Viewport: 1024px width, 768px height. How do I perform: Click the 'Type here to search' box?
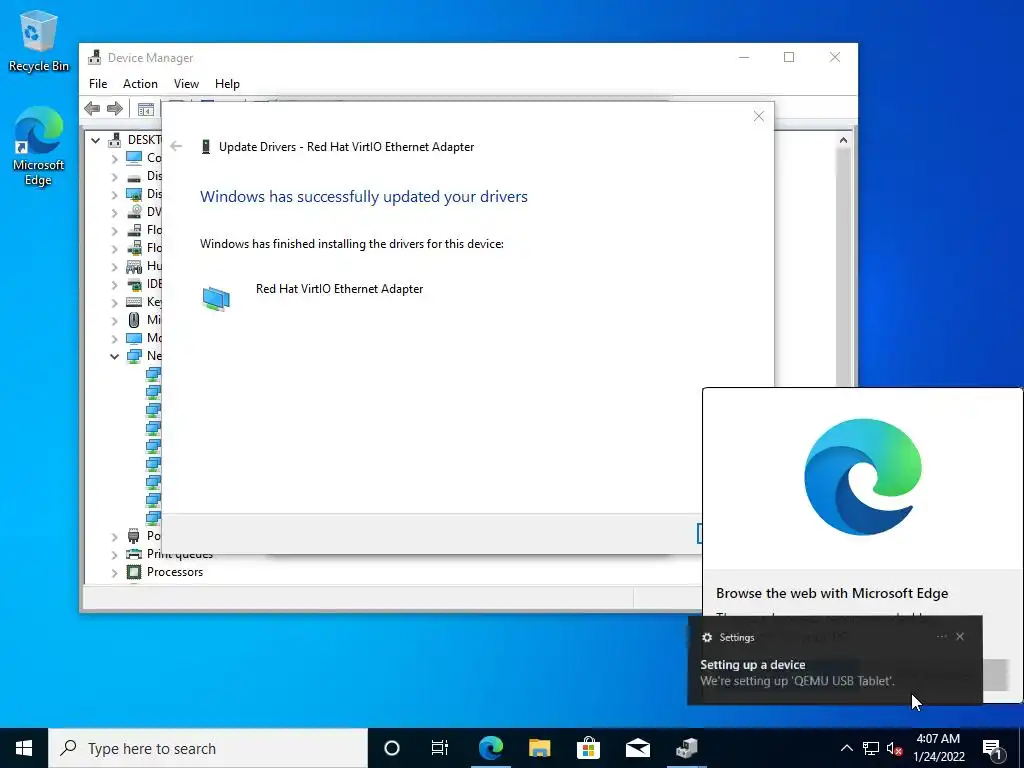coord(208,748)
